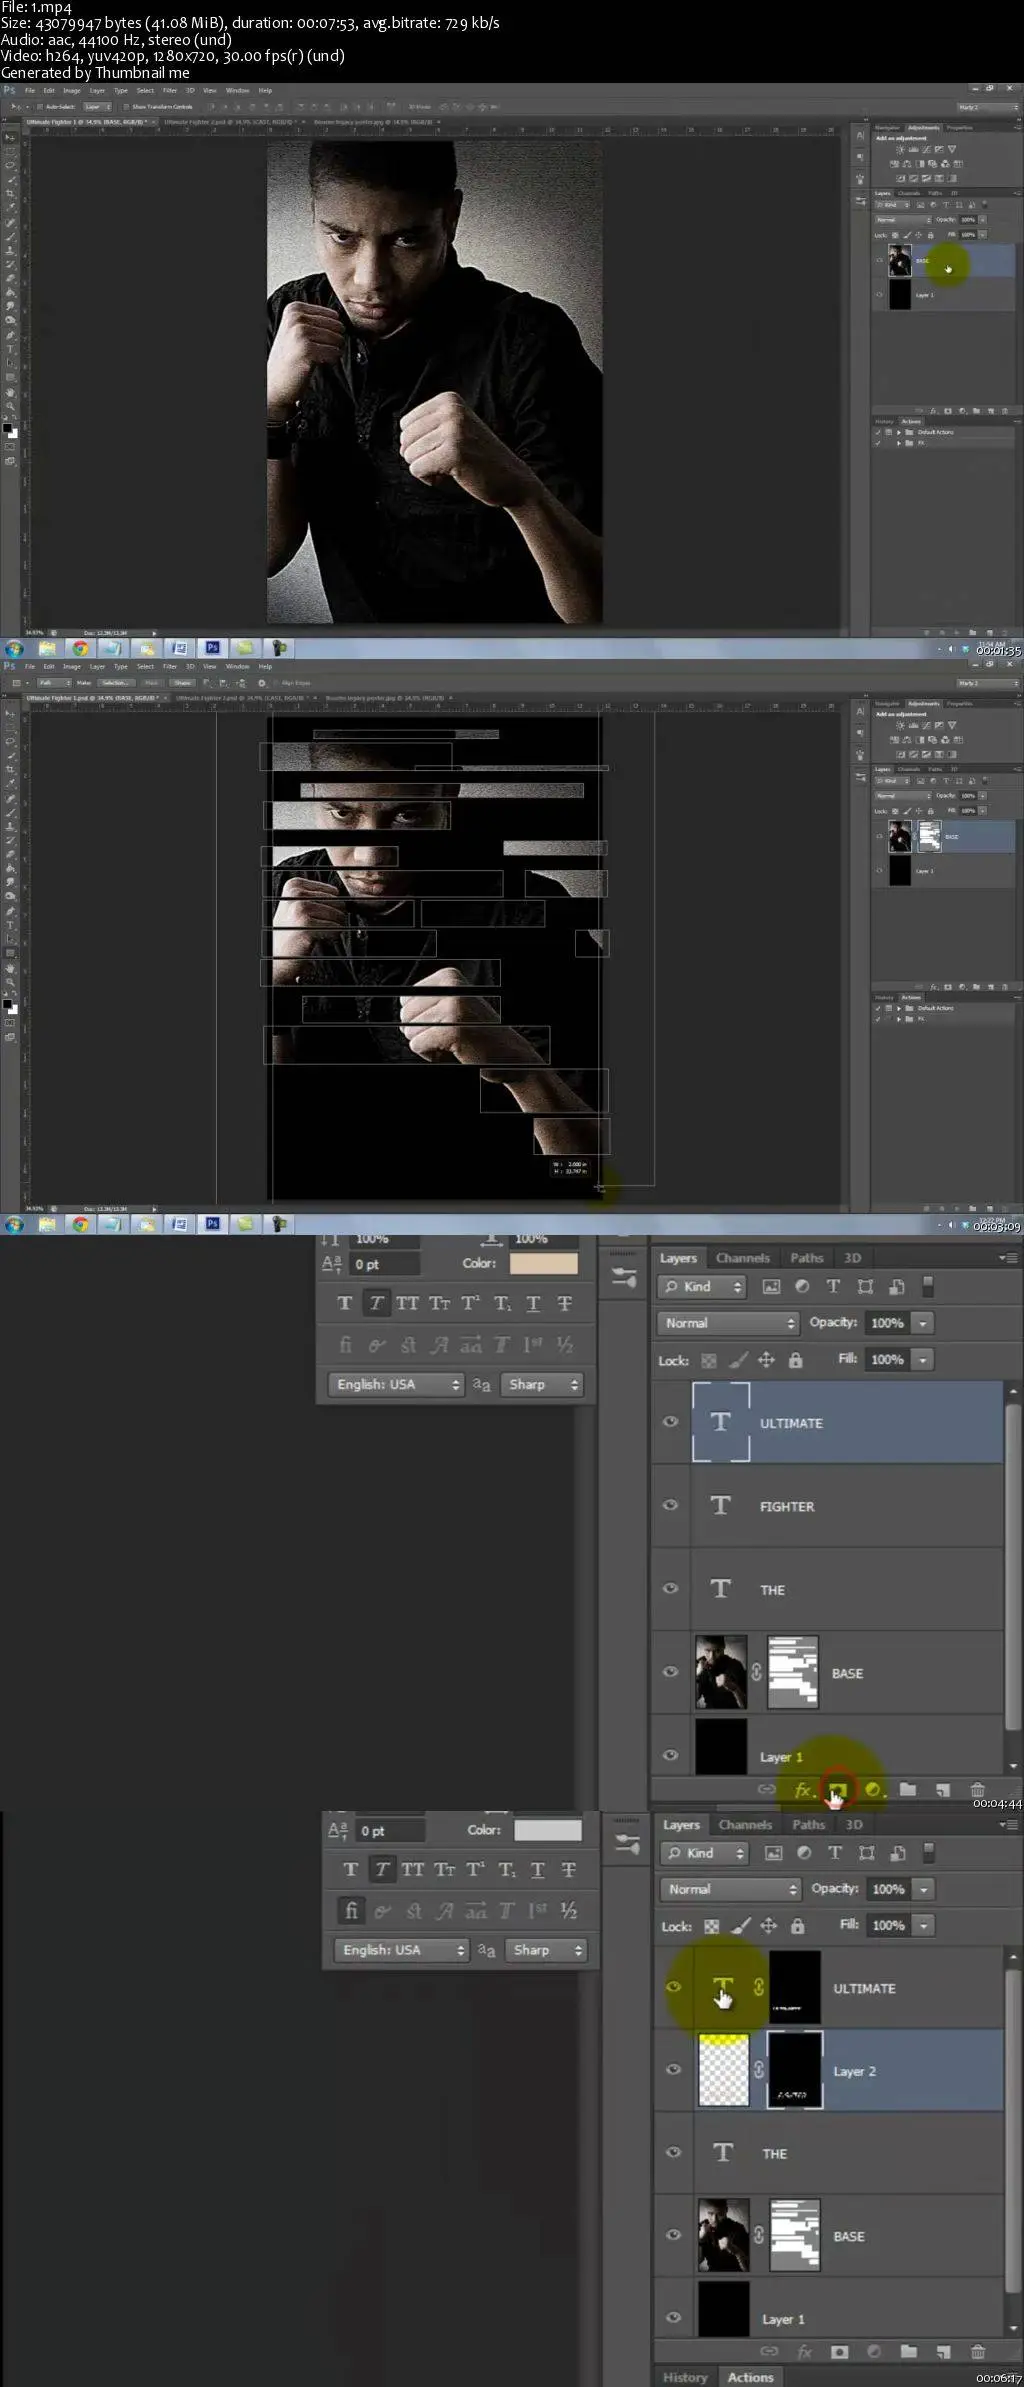
Task: Open Filter menu in the 00:01:35 frame
Action: coord(170,91)
